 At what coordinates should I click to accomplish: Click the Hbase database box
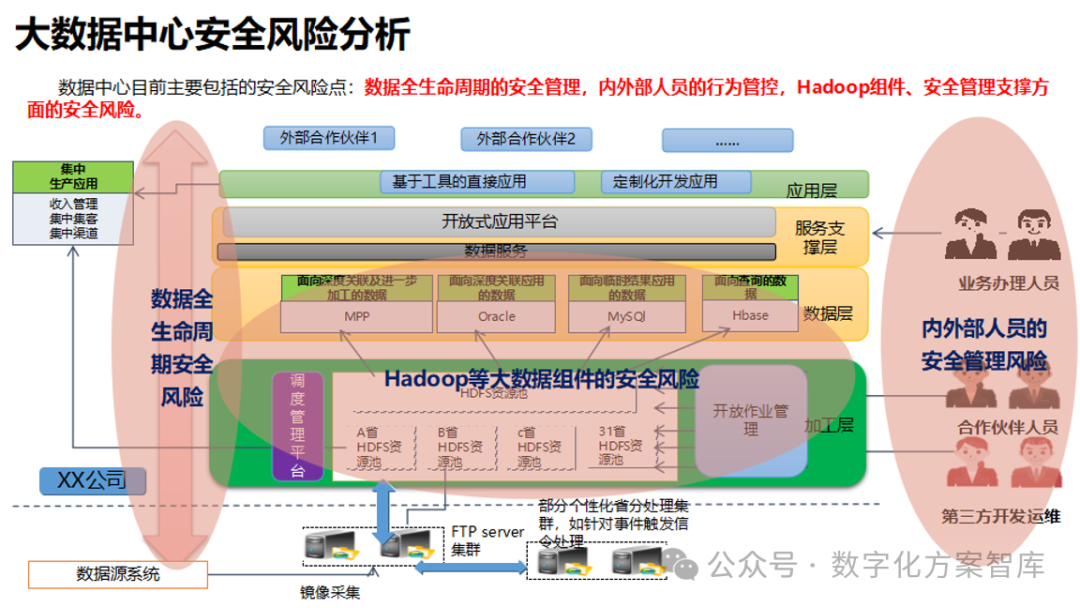[750, 315]
